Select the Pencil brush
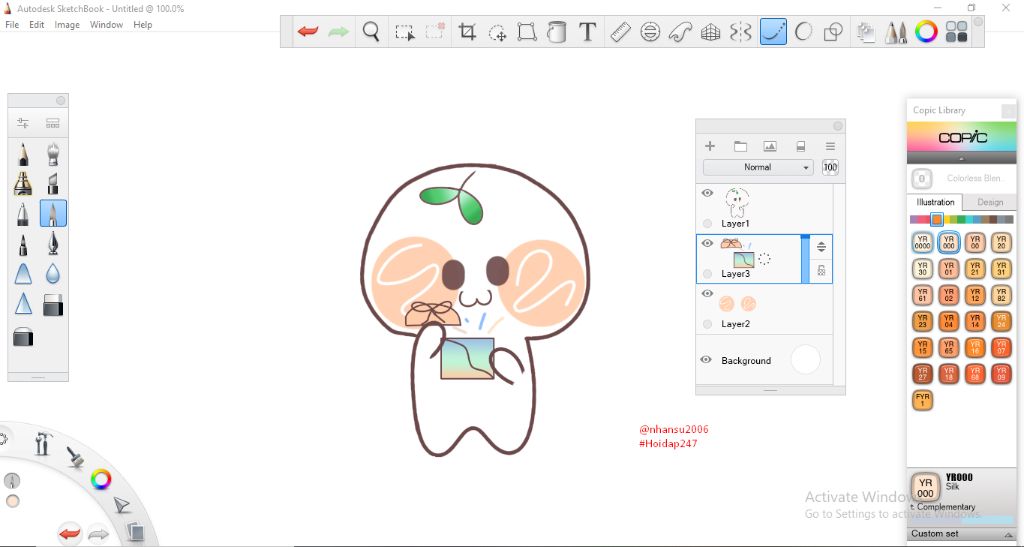1024x547 pixels. click(23, 155)
